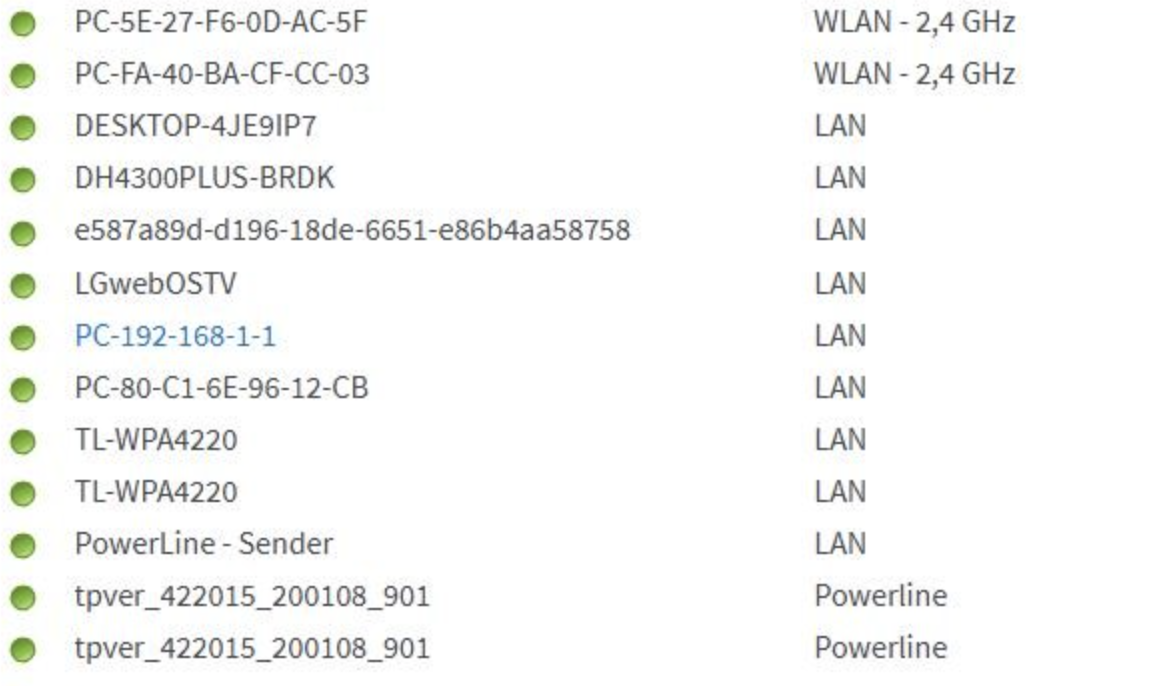The height and width of the screenshot is (686, 1162).
Task: Click the green status dot beside LGwebOSTV
Action: pos(23,286)
